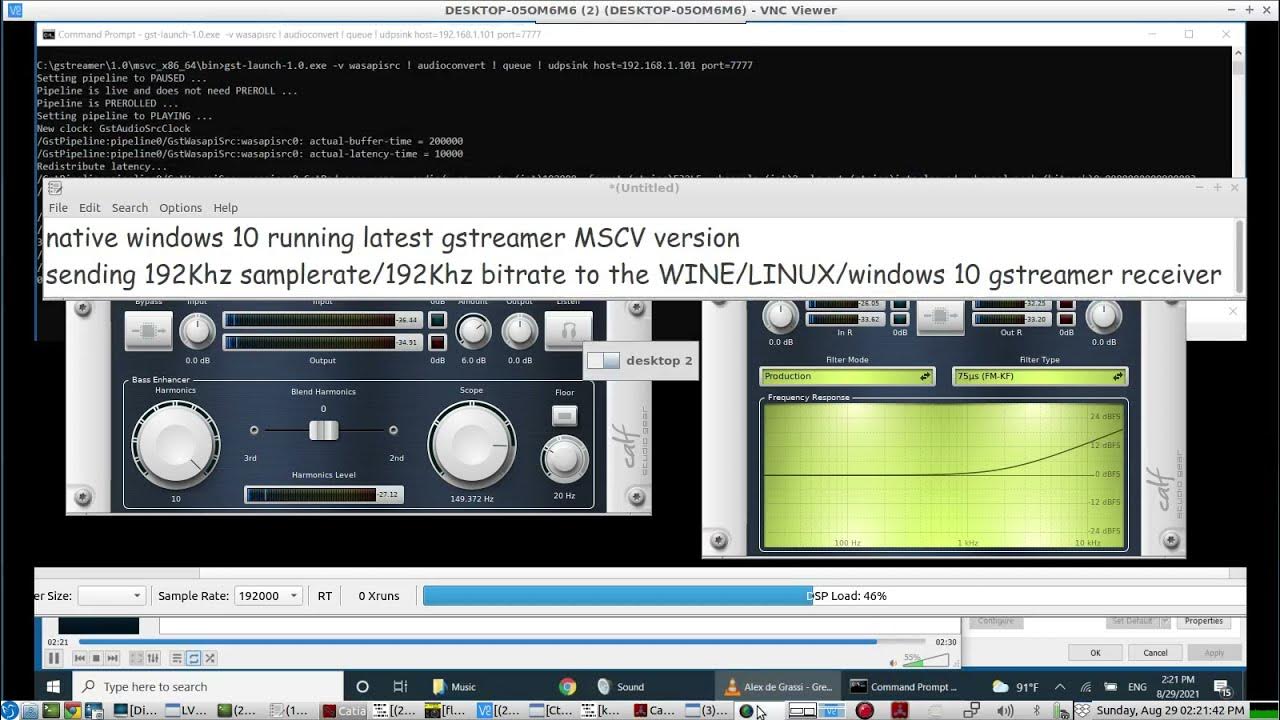This screenshot has width=1280, height=720.
Task: Click the RT indicator label
Action: tap(325, 596)
